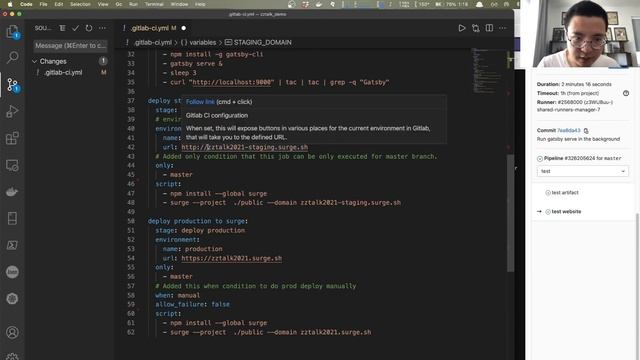Image resolution: width=640 pixels, height=360 pixels.
Task: Open editor more actions ellipsis
Action: (502, 28)
